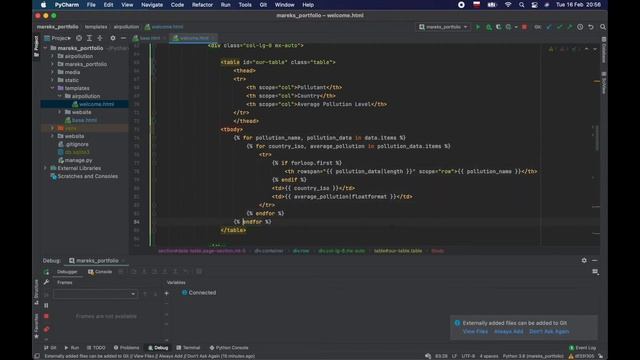Minimize Debug panel with dash icon
Screen dimensions: 640x360
coord(595,260)
